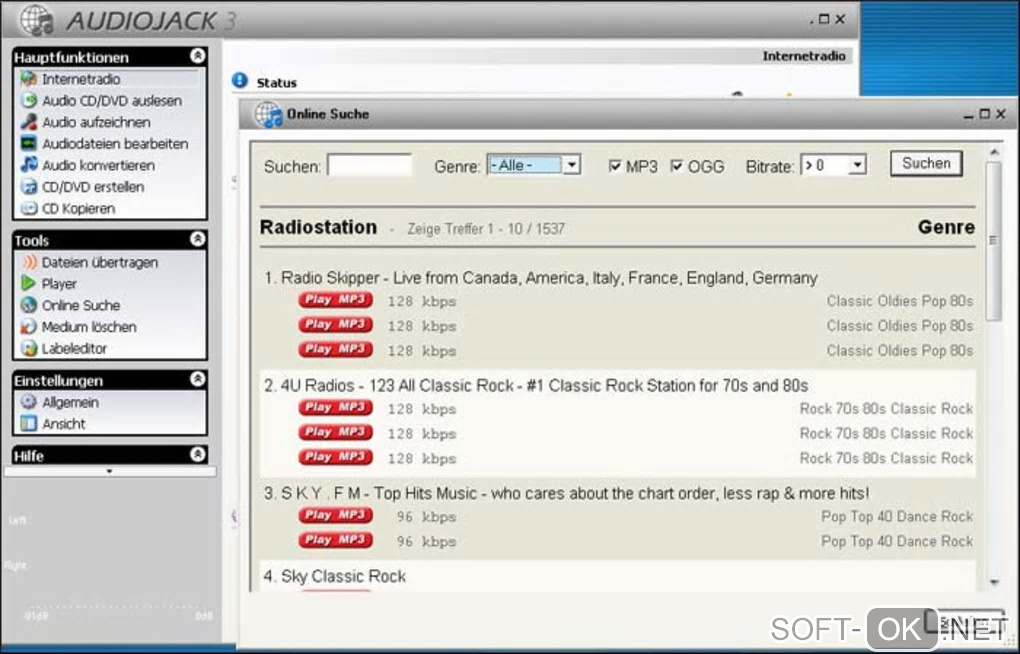
Task: Expand the Hilfe panel
Action: click(198, 454)
